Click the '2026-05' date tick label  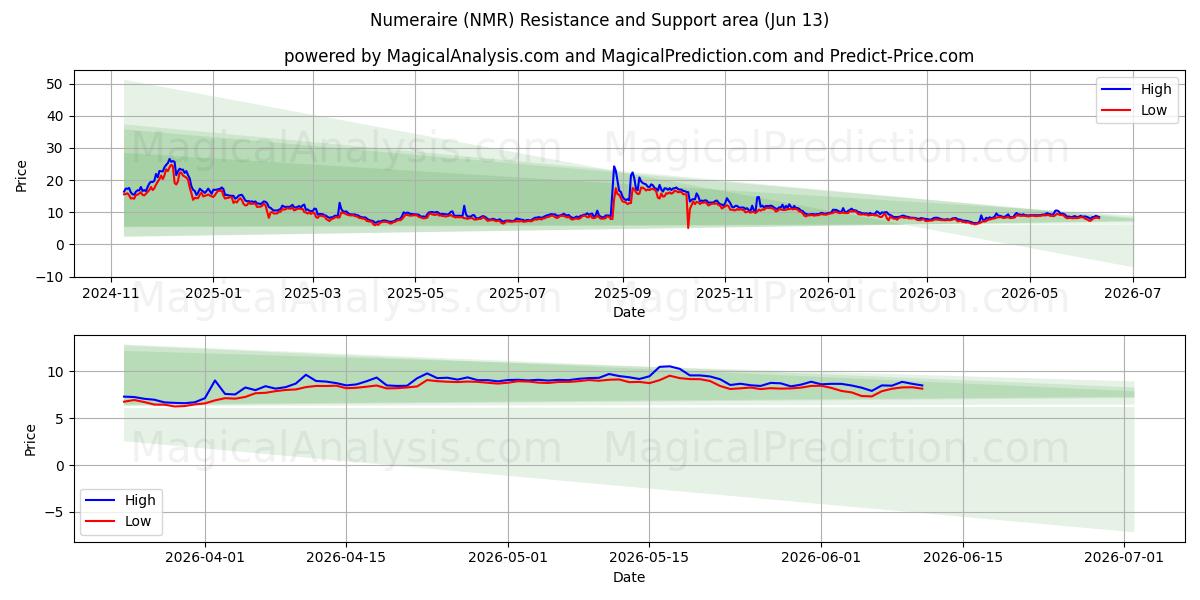1030,294
